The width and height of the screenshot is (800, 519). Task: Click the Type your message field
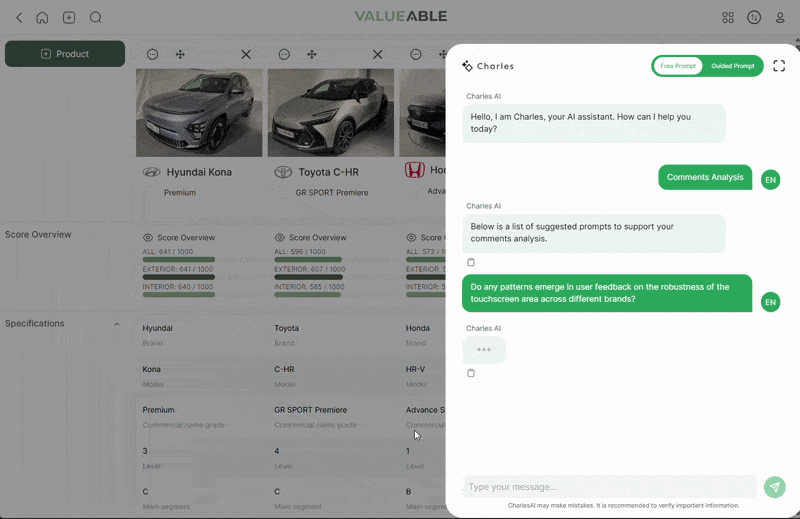(x=610, y=487)
